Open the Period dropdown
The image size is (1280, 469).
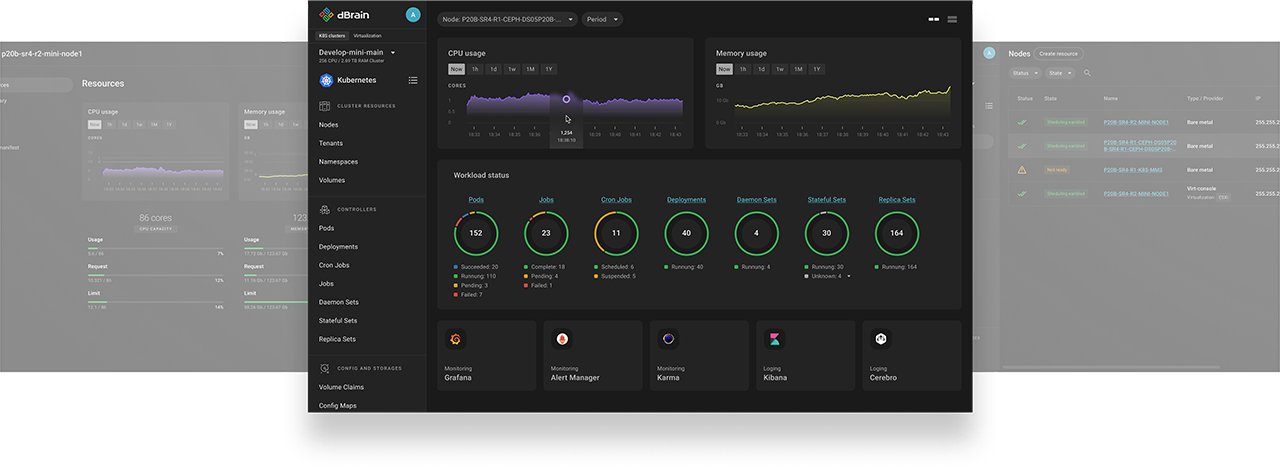click(601, 19)
